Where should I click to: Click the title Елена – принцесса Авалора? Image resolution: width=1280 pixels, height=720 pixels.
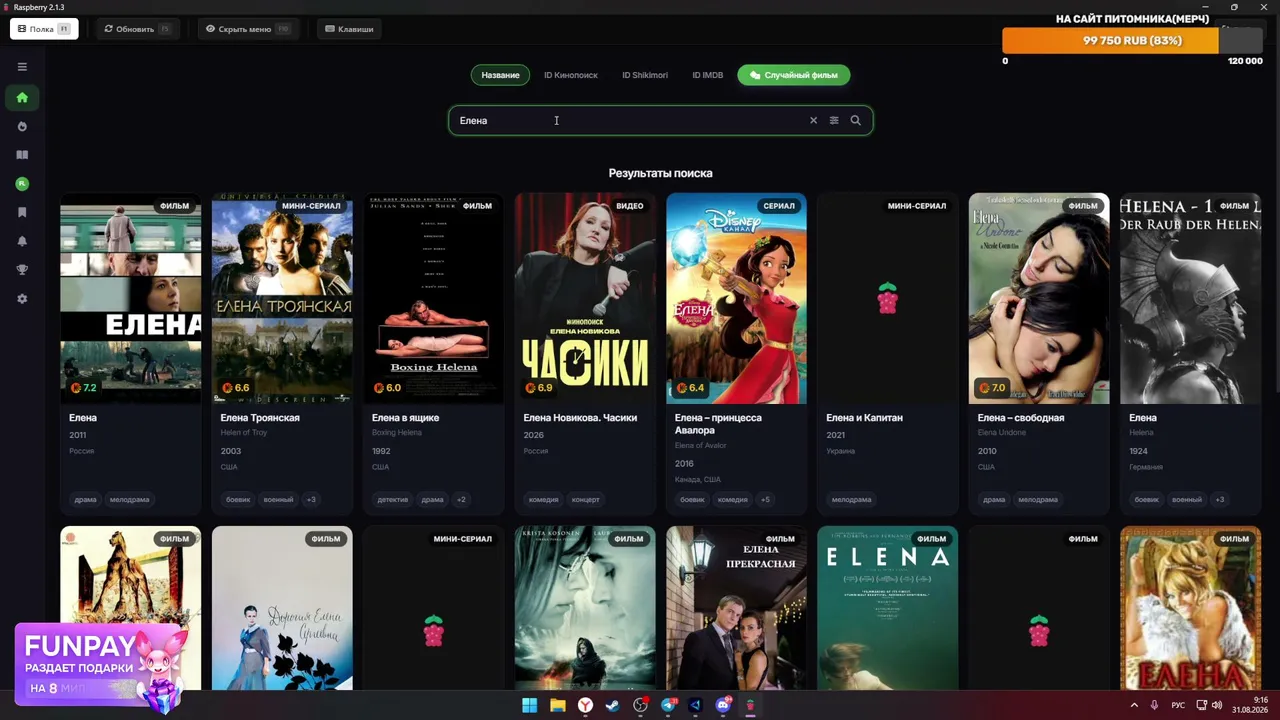pos(718,424)
